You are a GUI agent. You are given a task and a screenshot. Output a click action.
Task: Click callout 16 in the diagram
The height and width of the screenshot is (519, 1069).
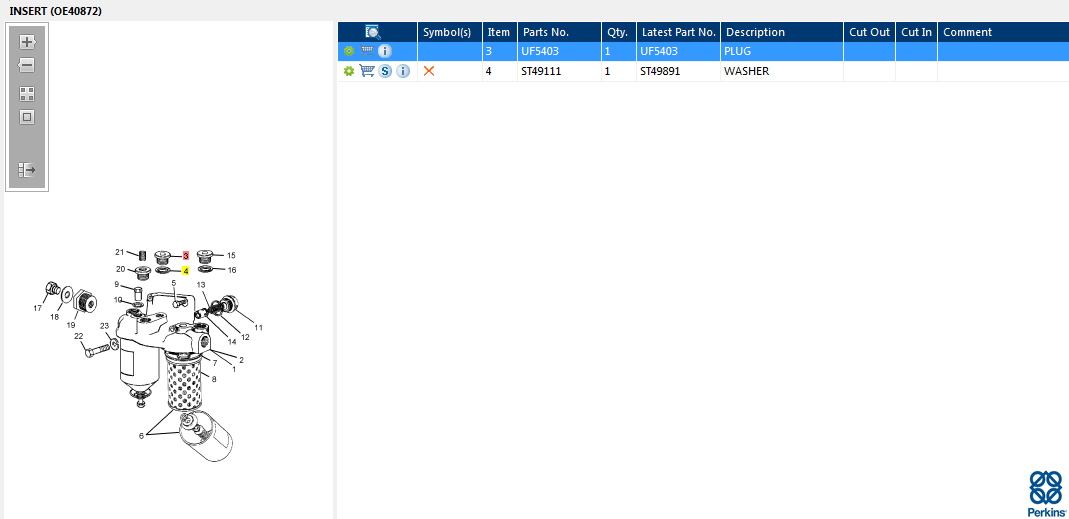pos(232,270)
